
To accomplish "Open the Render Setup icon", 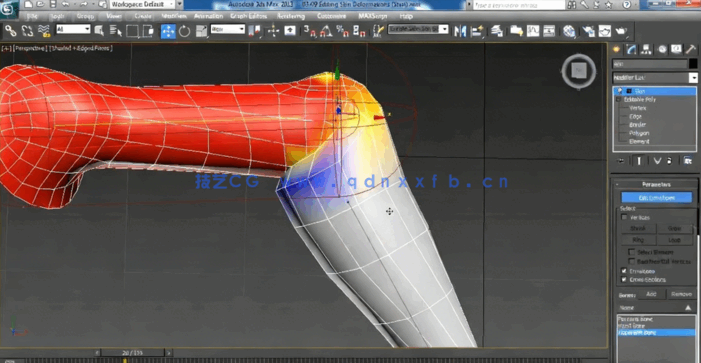I will pyautogui.click(x=589, y=30).
